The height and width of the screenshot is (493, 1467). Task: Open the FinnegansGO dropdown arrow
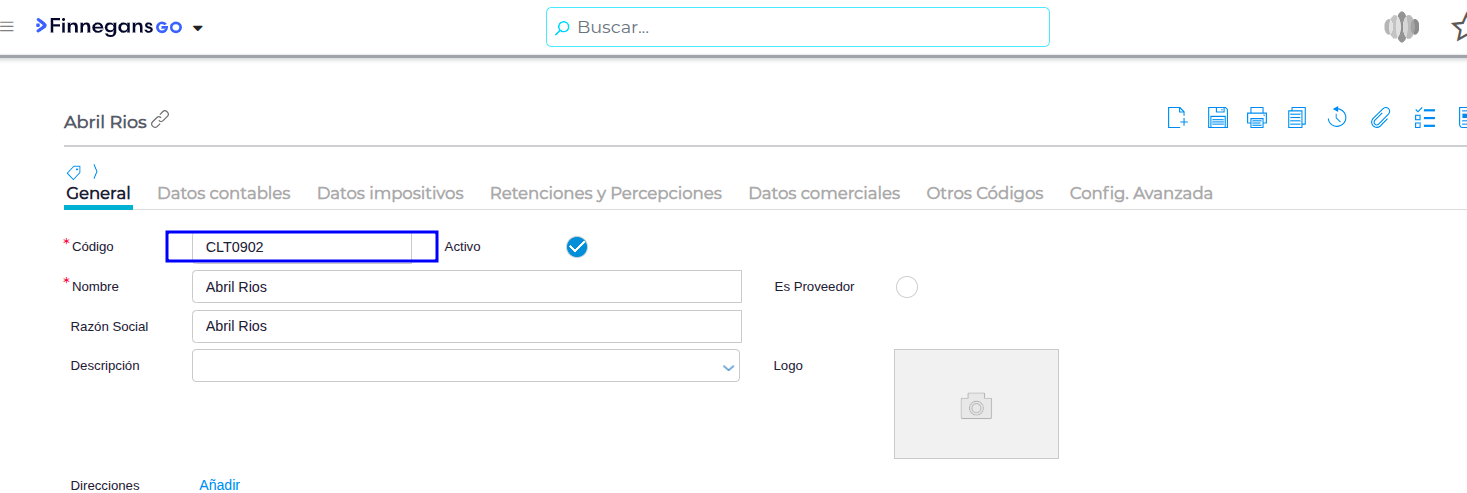click(198, 28)
